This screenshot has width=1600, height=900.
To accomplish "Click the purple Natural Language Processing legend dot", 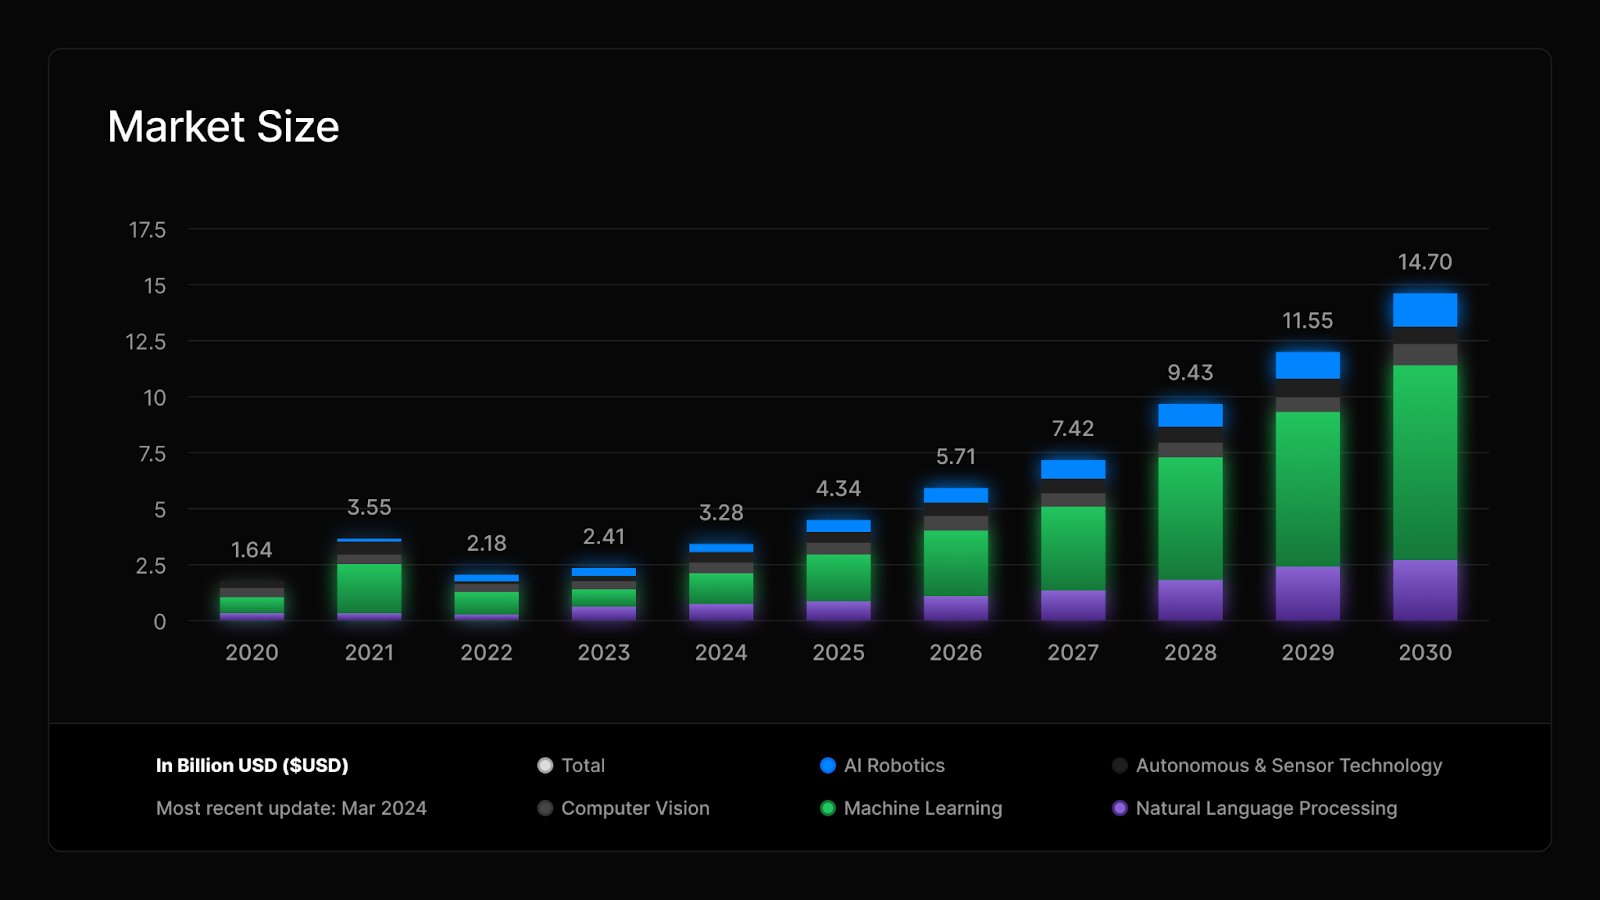I will pyautogui.click(x=1120, y=808).
